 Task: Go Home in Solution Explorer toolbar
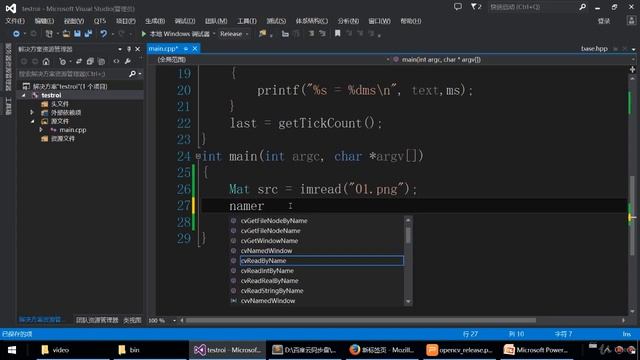(46, 62)
